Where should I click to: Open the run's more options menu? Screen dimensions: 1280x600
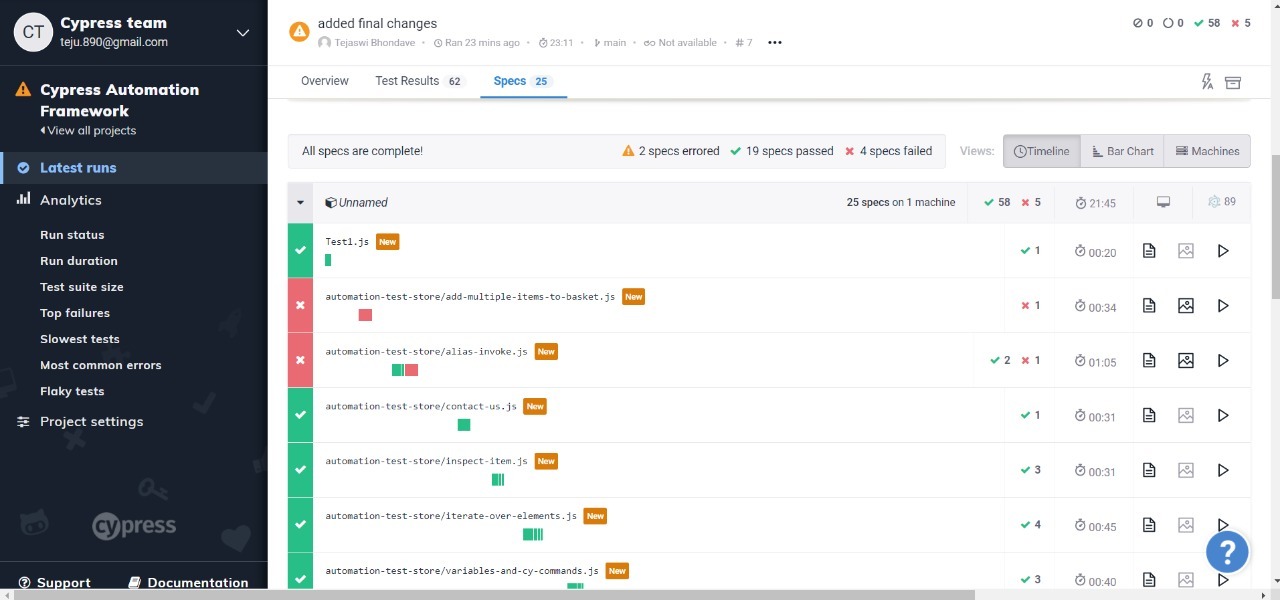click(774, 42)
